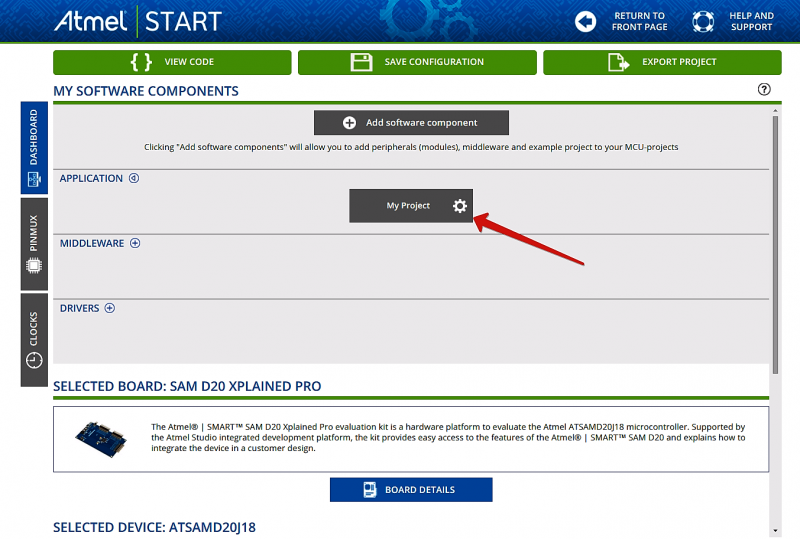The image size is (800, 539).
Task: Click the Selected Device ATSAMD20J18 heading
Action: [x=154, y=527]
